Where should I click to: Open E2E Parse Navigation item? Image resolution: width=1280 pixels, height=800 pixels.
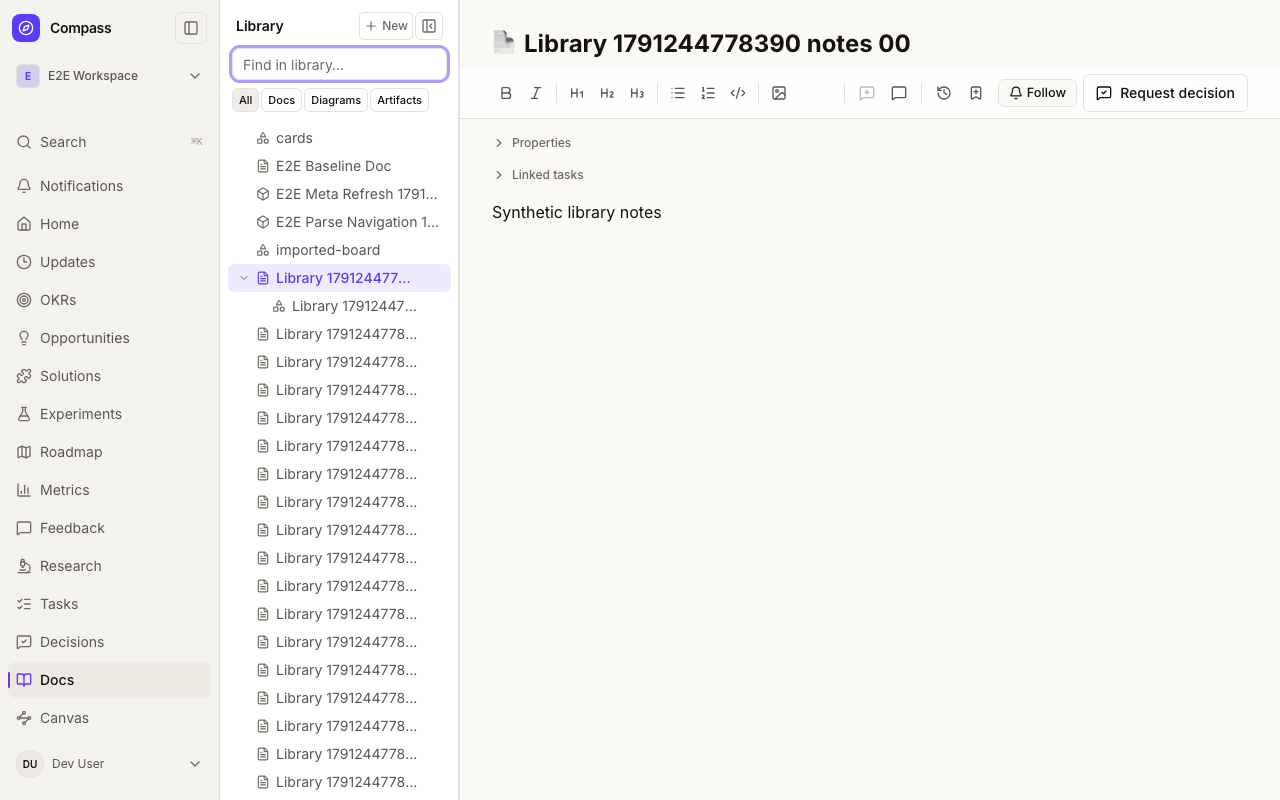pyautogui.click(x=340, y=222)
